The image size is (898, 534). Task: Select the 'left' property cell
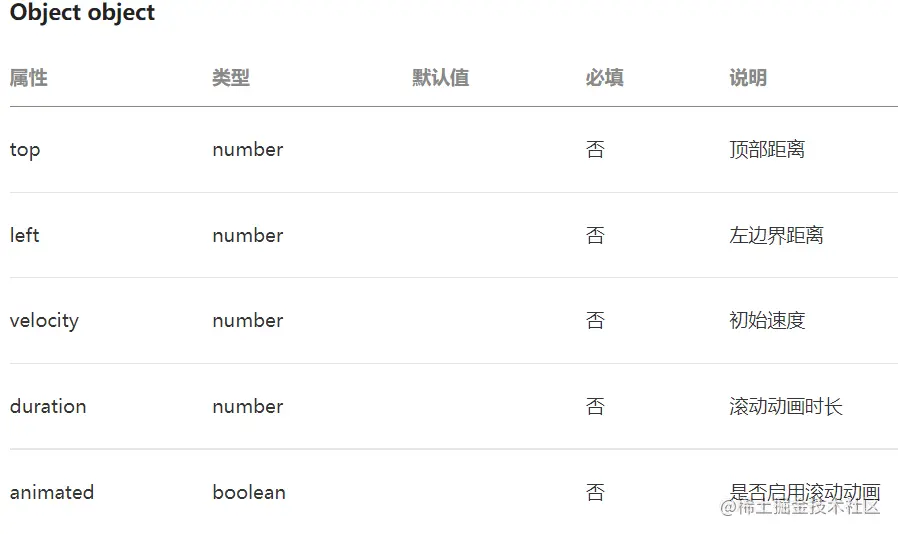(25, 235)
